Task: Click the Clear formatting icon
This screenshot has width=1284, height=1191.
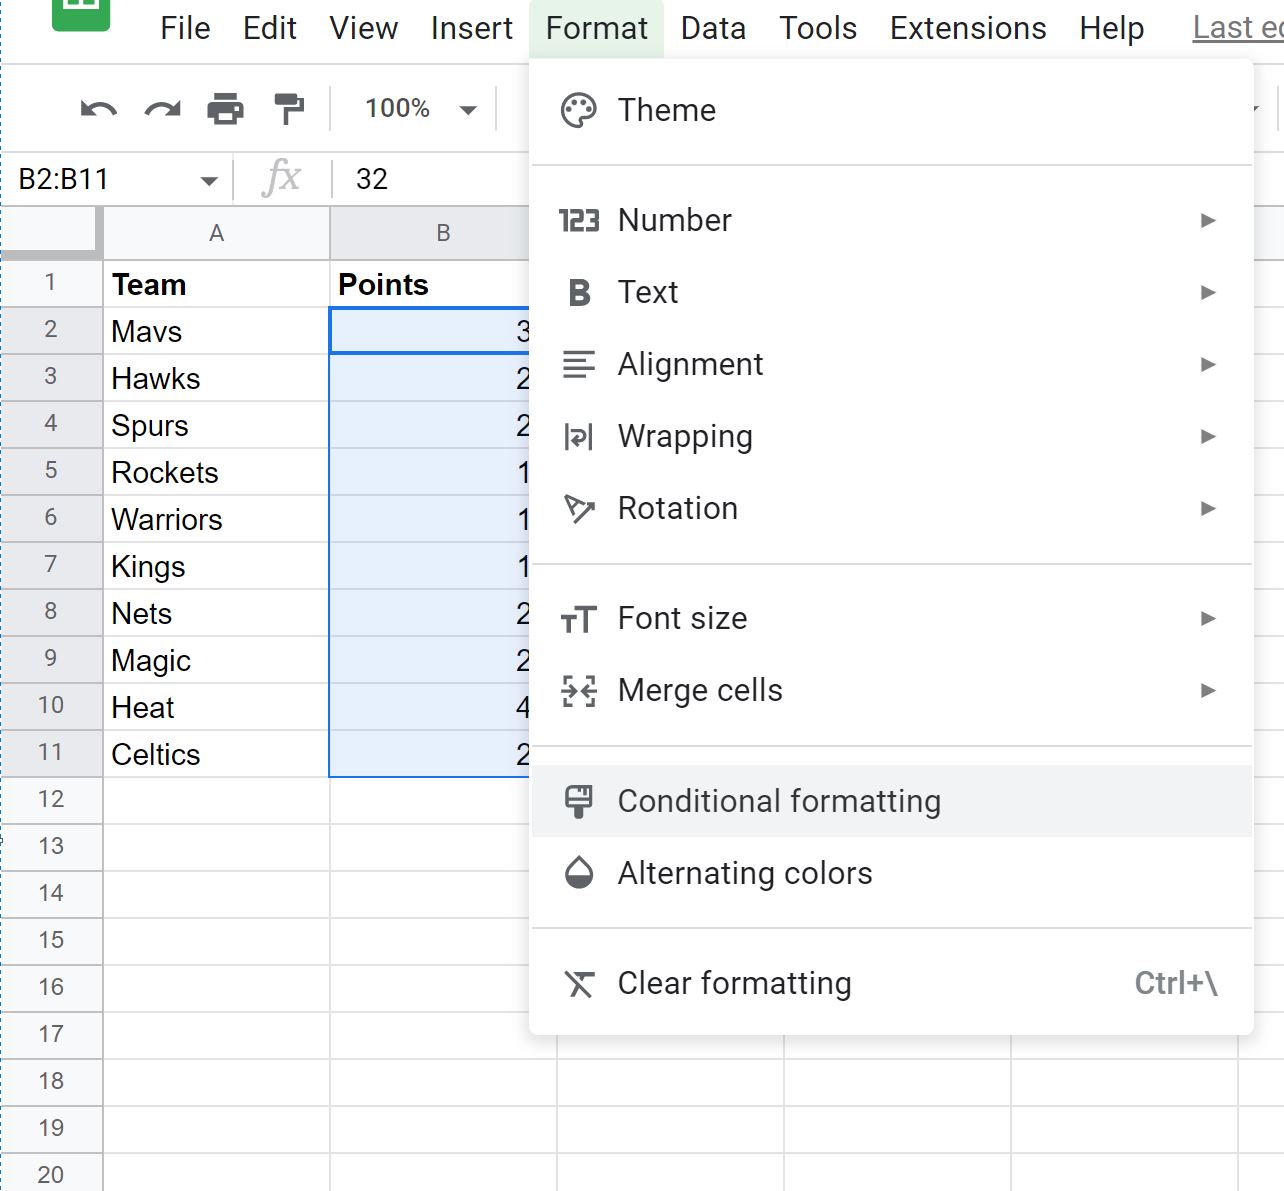Action: [579, 984]
